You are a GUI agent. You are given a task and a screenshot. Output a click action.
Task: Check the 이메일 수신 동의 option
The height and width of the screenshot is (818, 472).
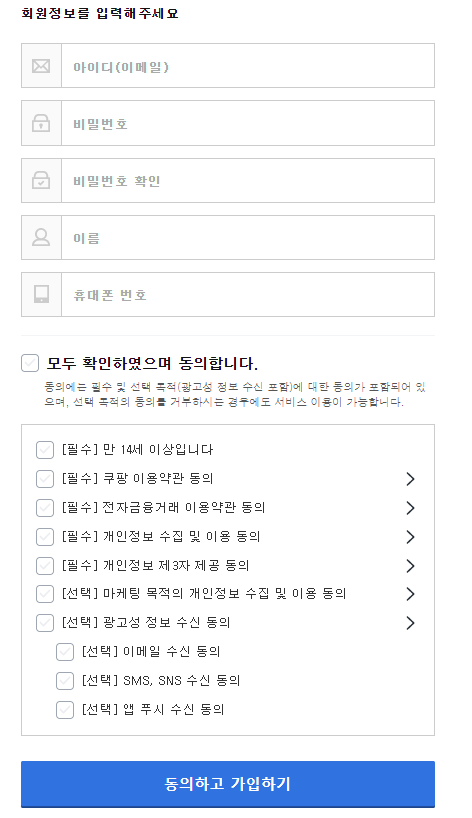65,652
